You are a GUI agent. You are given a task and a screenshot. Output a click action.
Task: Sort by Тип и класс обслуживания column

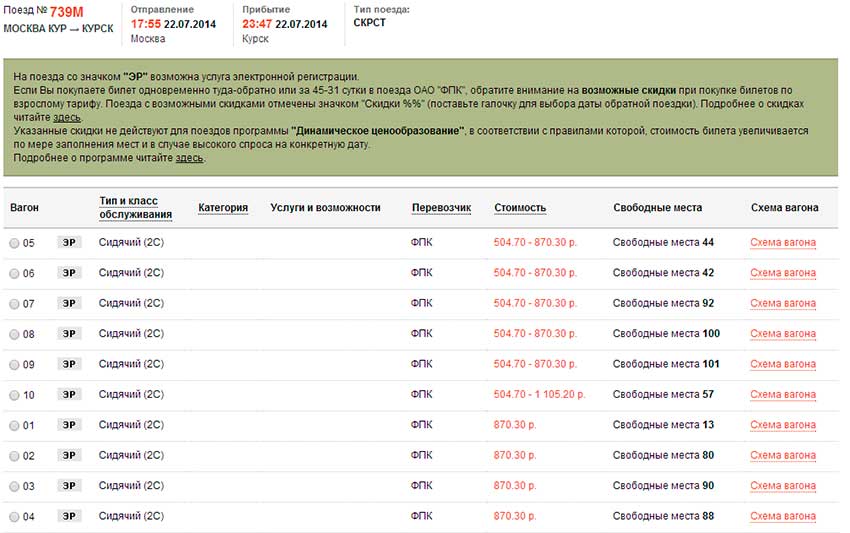pyautogui.click(x=135, y=207)
